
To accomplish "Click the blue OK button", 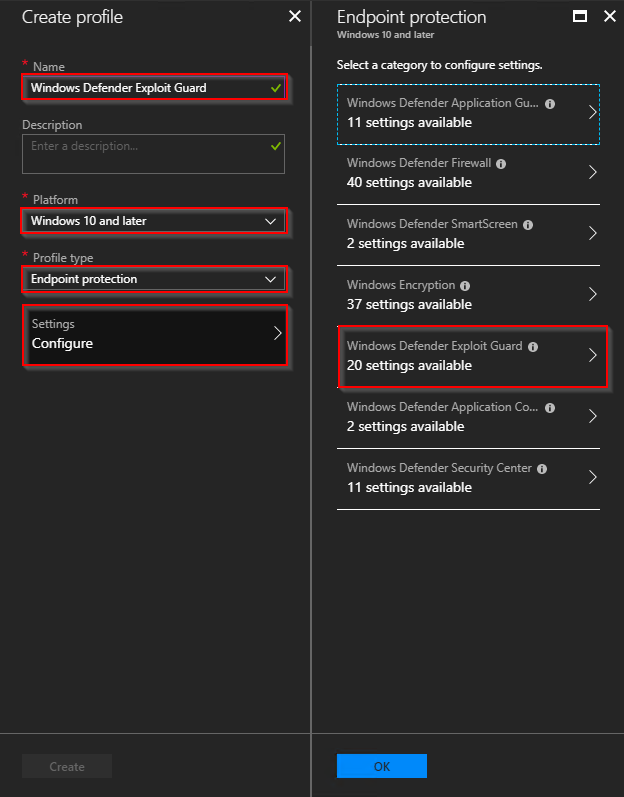I will (382, 766).
